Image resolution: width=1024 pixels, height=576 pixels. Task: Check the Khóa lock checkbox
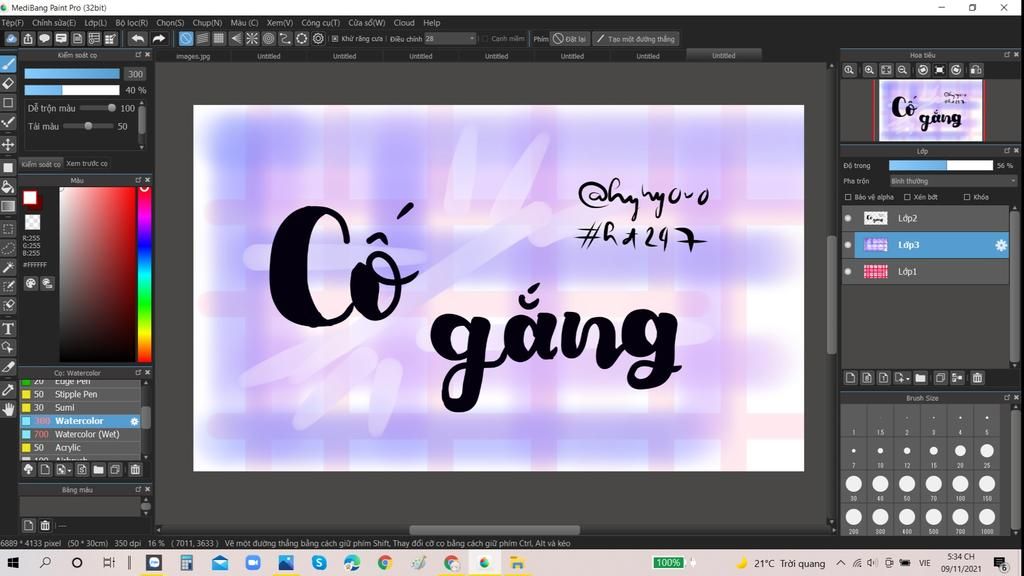click(x=967, y=197)
